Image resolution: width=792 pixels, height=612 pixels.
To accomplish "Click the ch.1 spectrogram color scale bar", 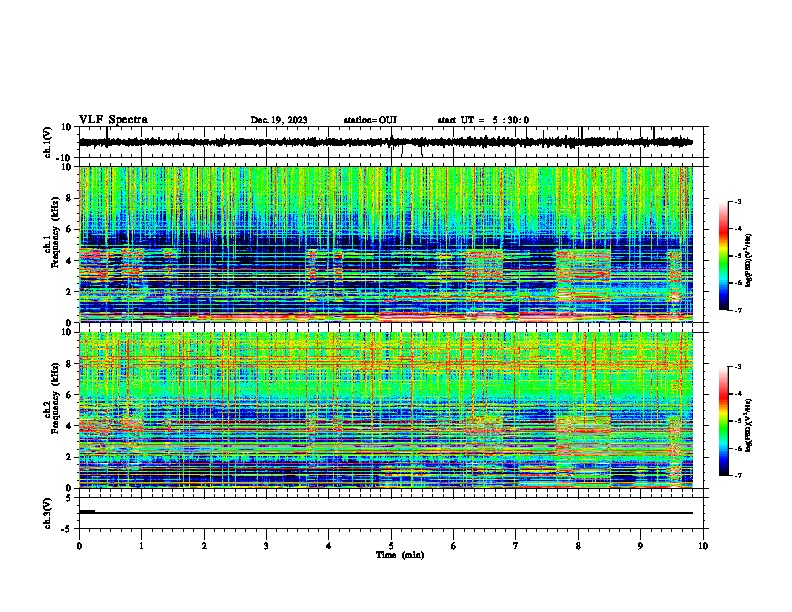I will click(724, 256).
